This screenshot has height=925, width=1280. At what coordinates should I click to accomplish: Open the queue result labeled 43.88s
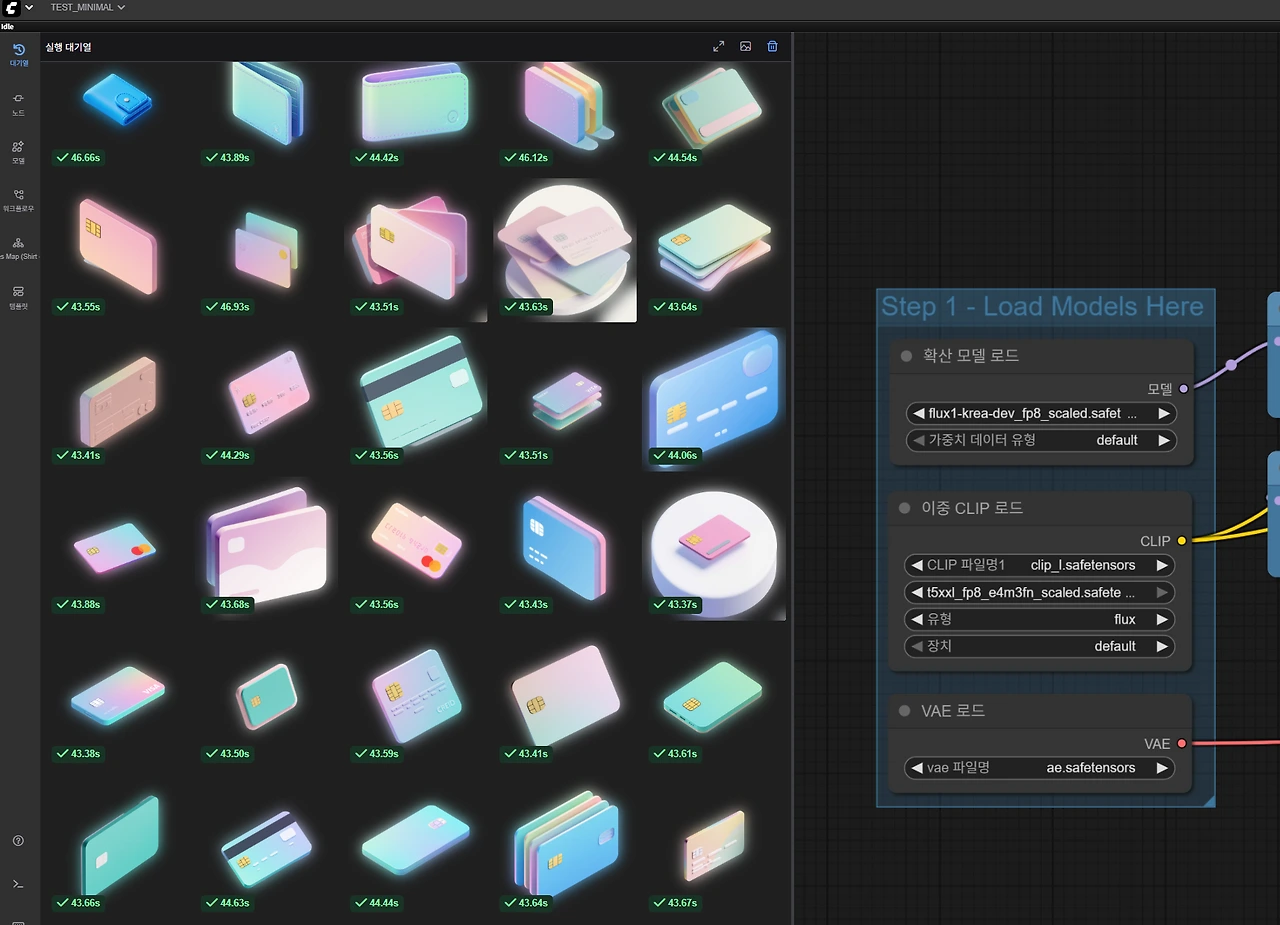pos(117,548)
